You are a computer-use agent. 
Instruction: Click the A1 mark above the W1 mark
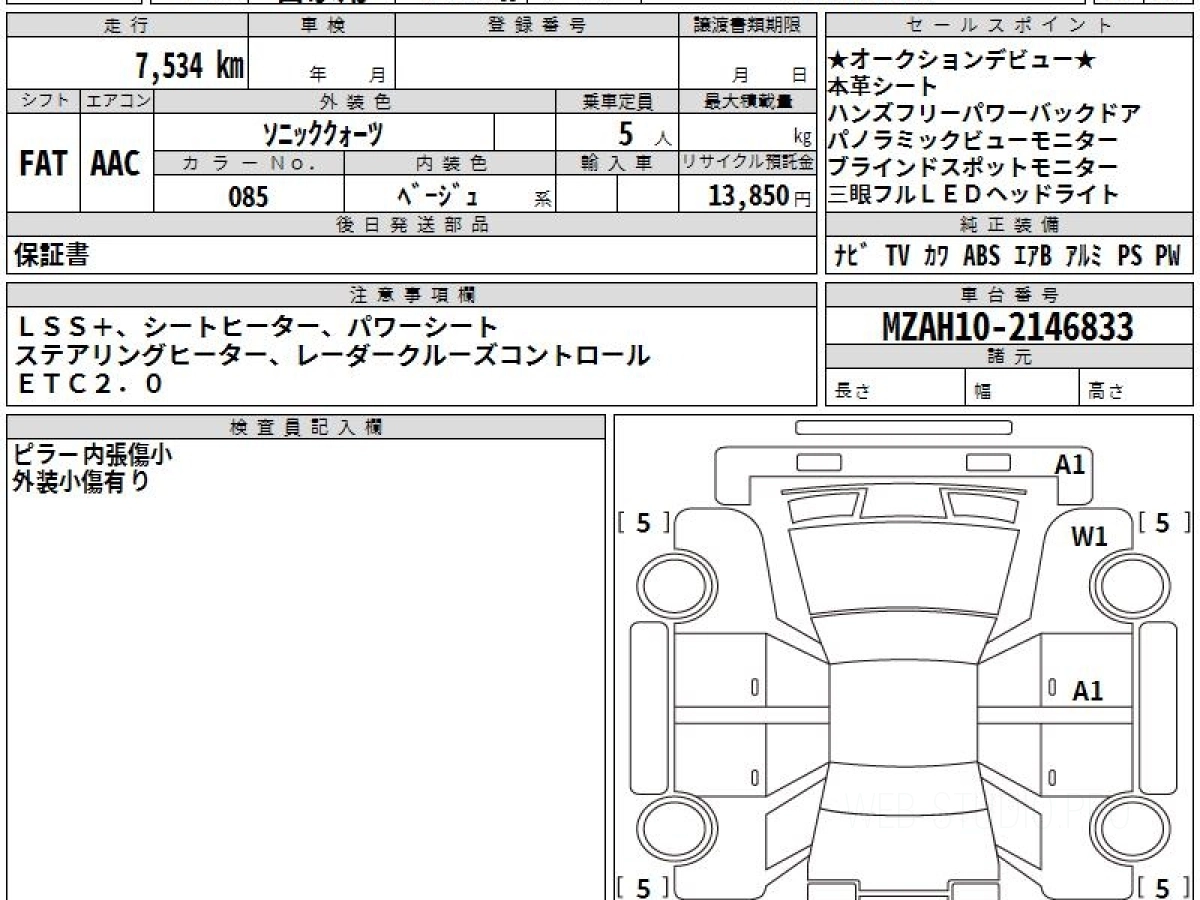tap(1070, 464)
